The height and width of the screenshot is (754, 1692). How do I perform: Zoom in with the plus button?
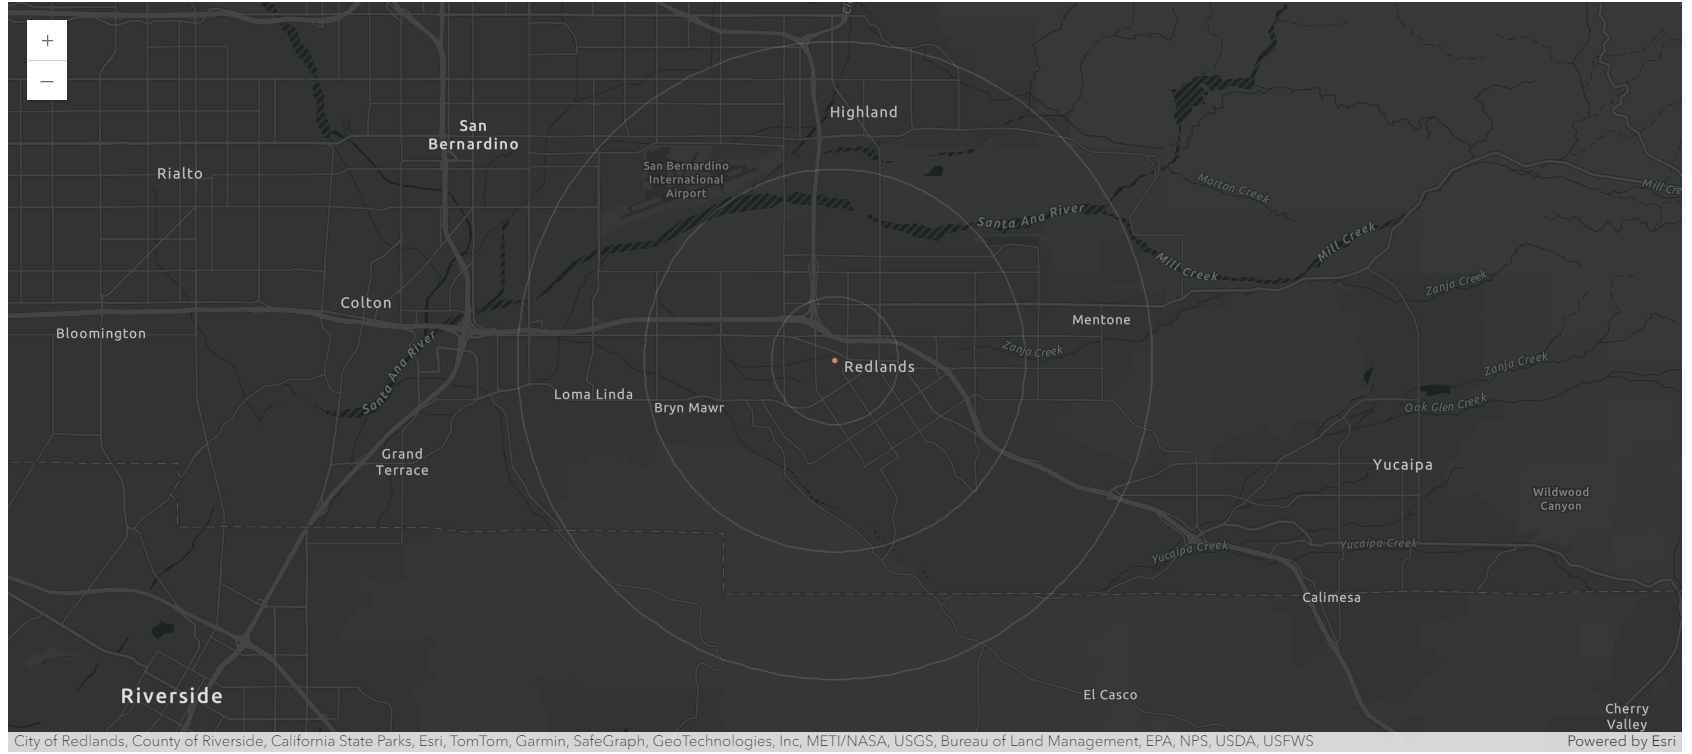click(47, 41)
